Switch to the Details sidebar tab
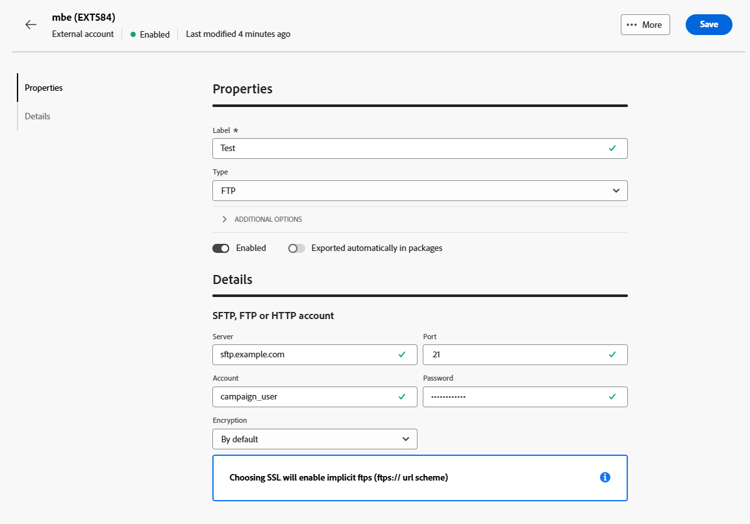This screenshot has width=750, height=524. 38,117
